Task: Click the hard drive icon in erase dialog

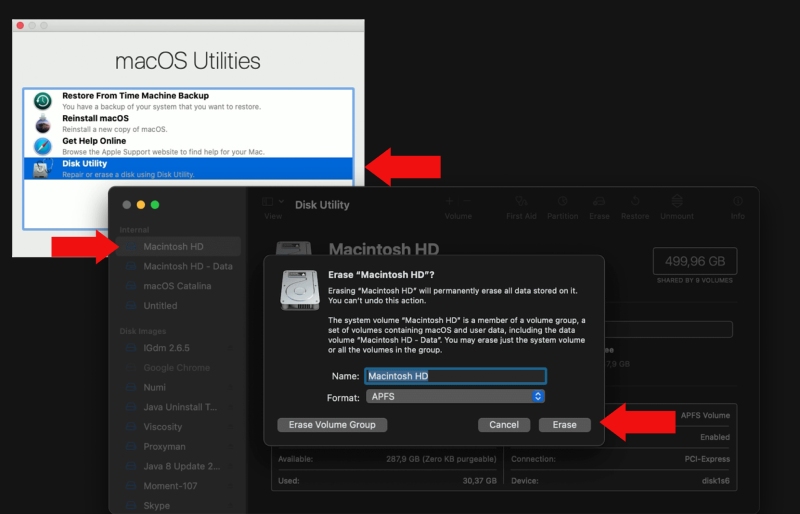Action: (300, 290)
